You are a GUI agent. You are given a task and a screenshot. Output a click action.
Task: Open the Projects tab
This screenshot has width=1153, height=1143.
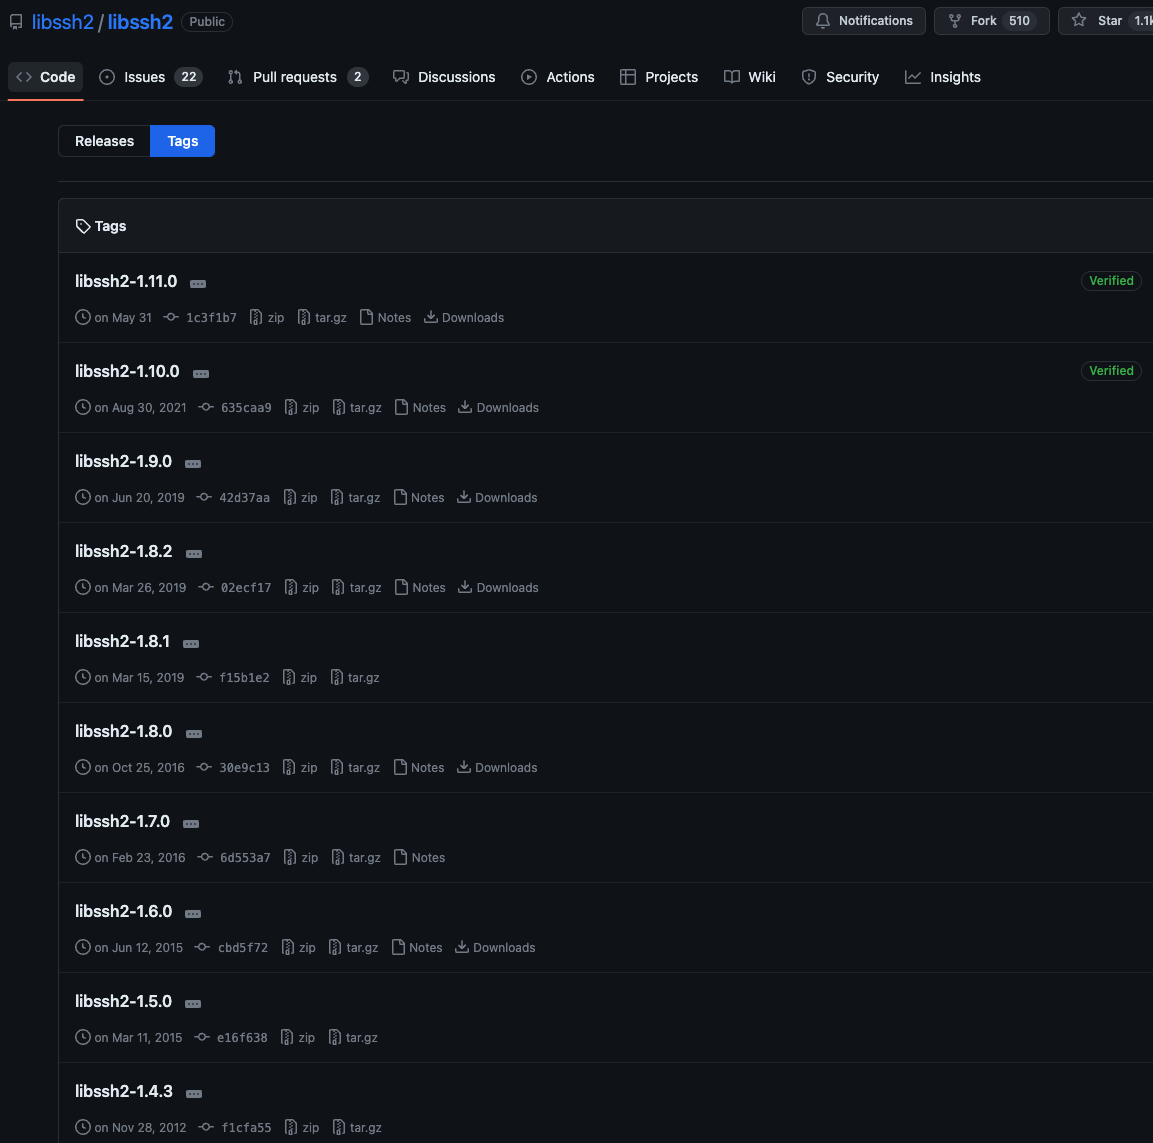659,77
